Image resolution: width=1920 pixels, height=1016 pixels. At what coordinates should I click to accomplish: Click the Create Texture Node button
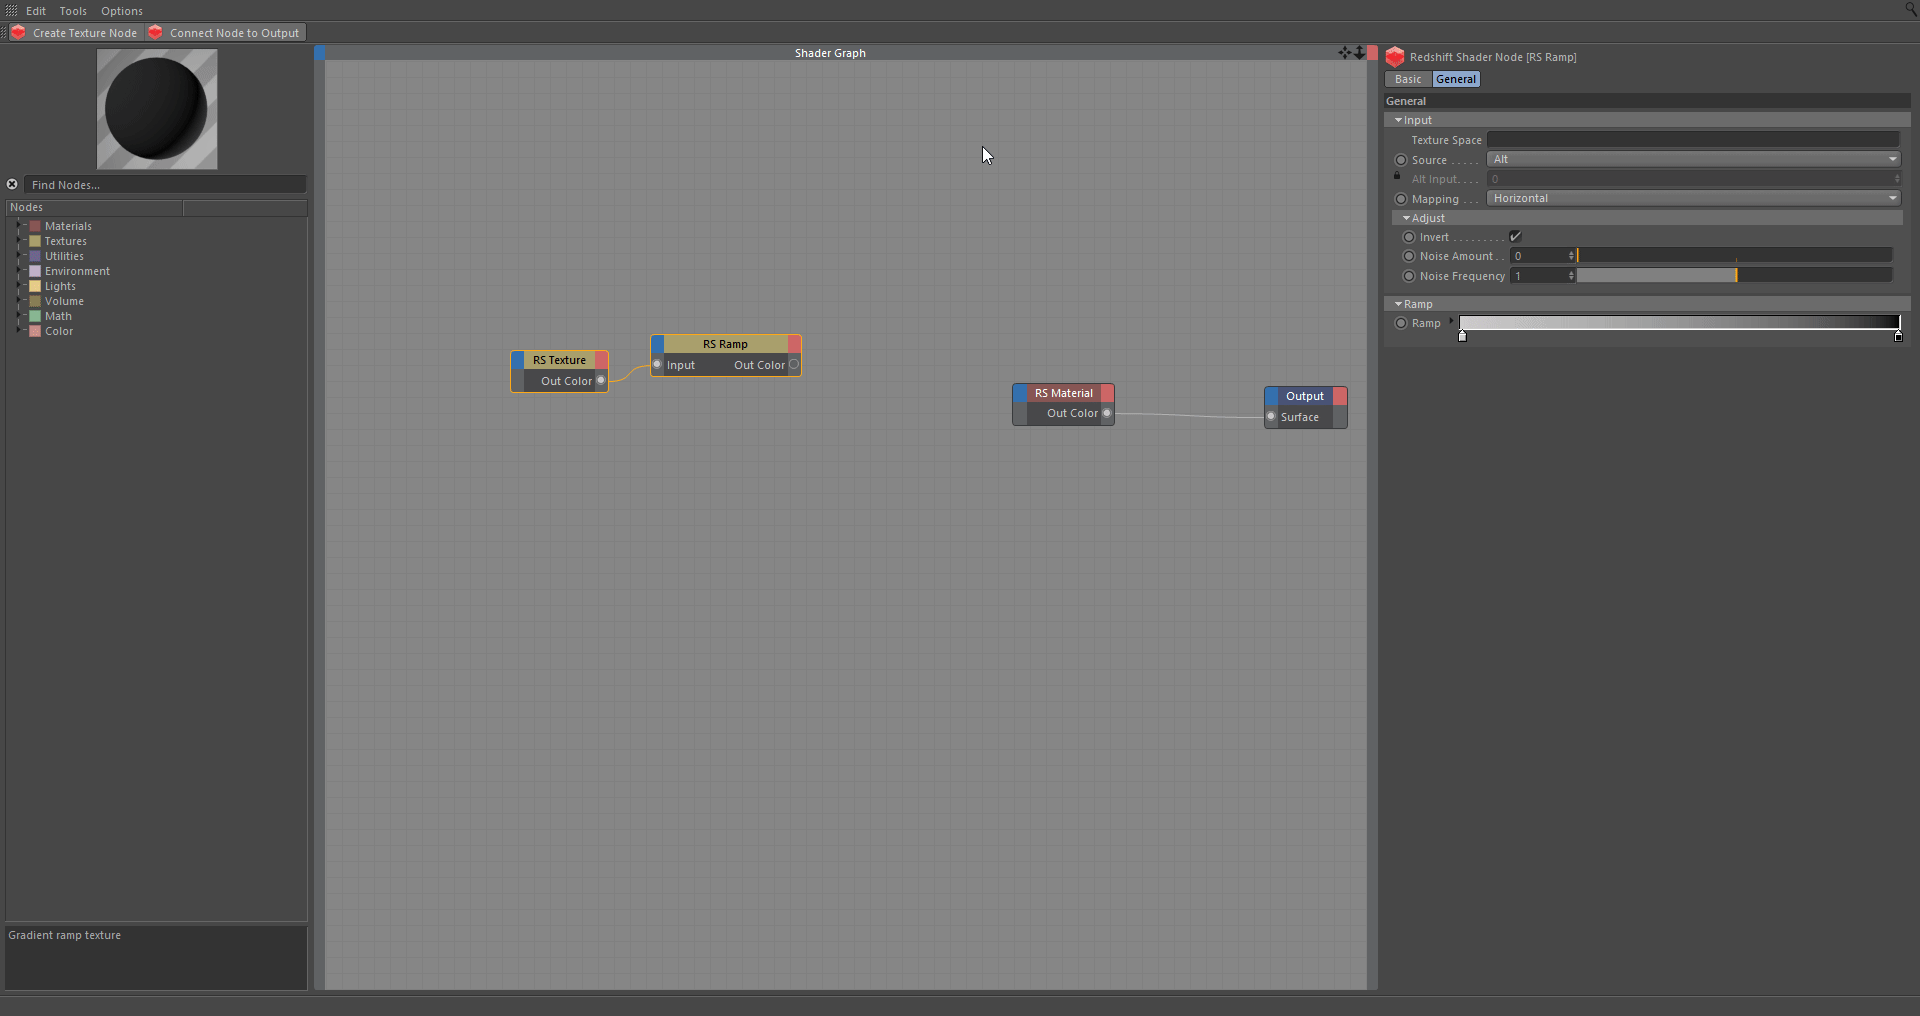click(x=75, y=33)
